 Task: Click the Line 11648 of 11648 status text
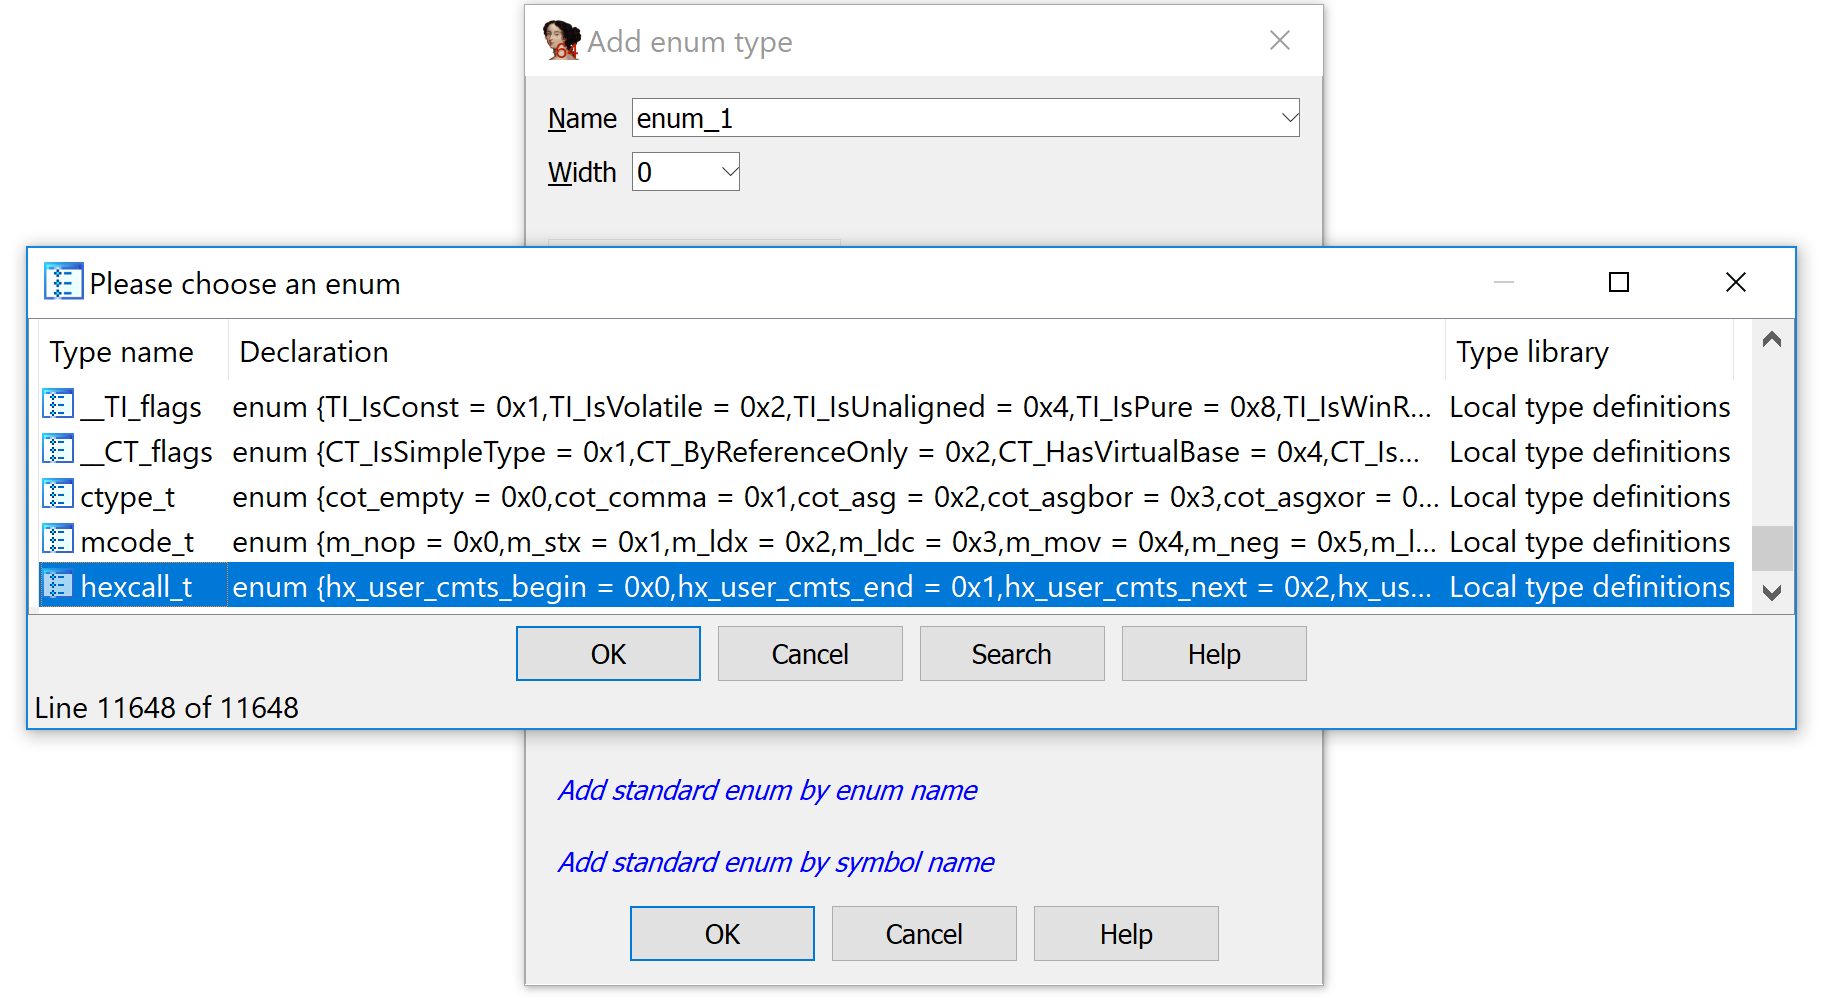pyautogui.click(x=167, y=708)
